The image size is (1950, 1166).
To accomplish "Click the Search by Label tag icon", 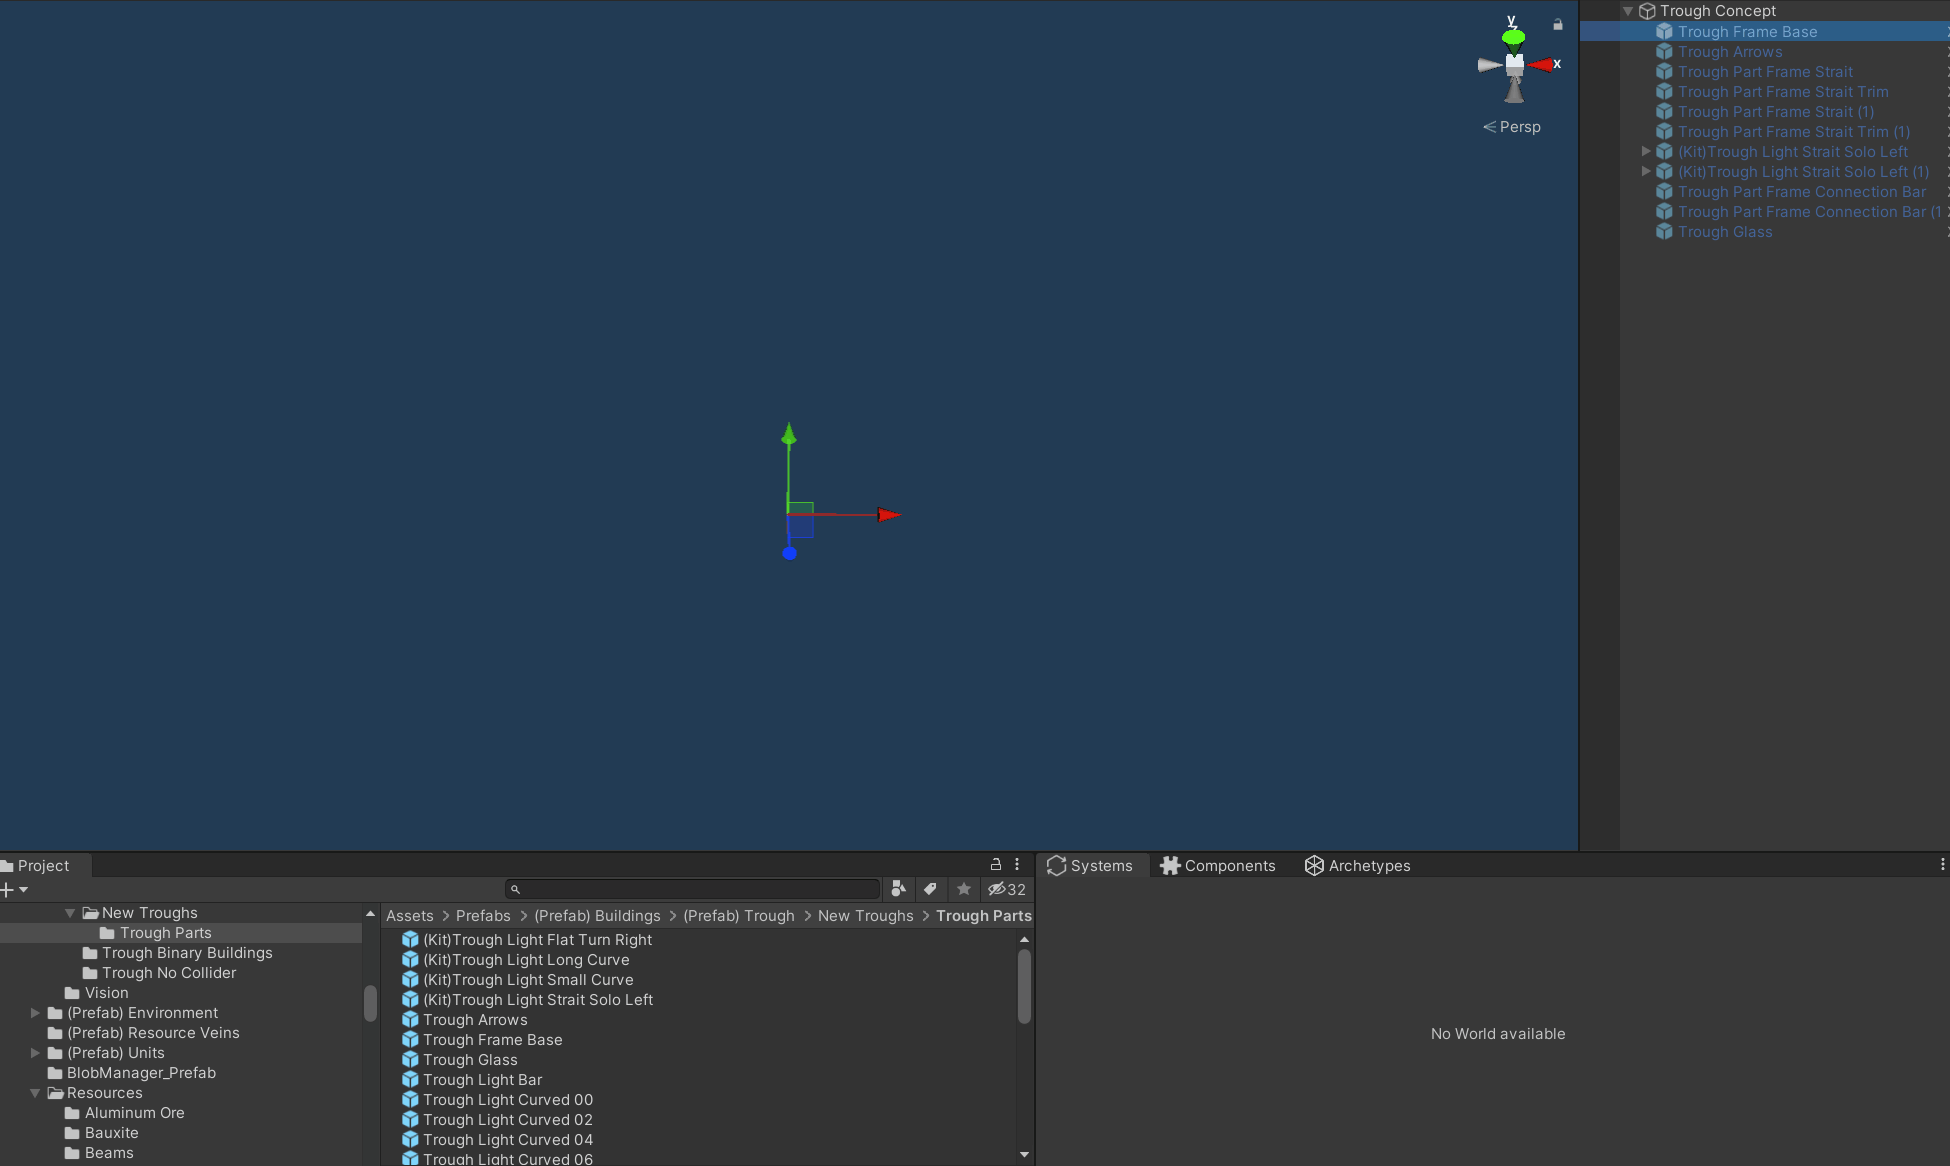I will point(930,889).
